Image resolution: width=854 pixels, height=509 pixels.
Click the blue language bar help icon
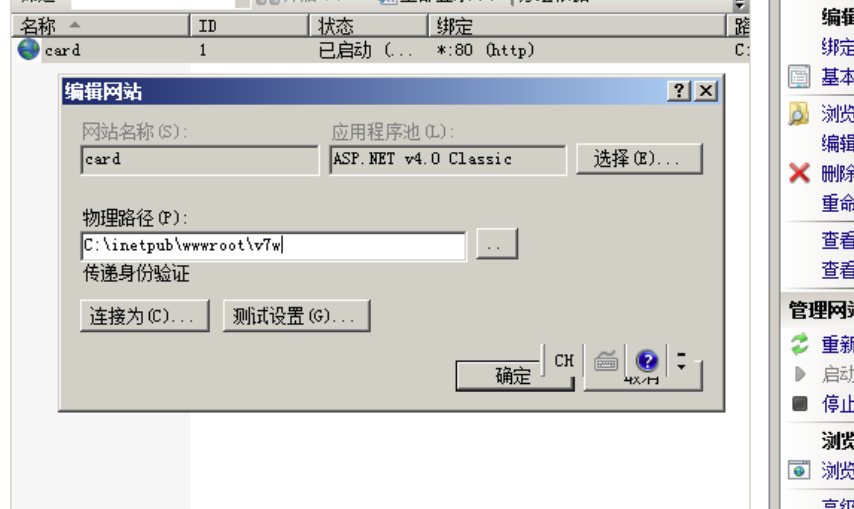(x=646, y=360)
